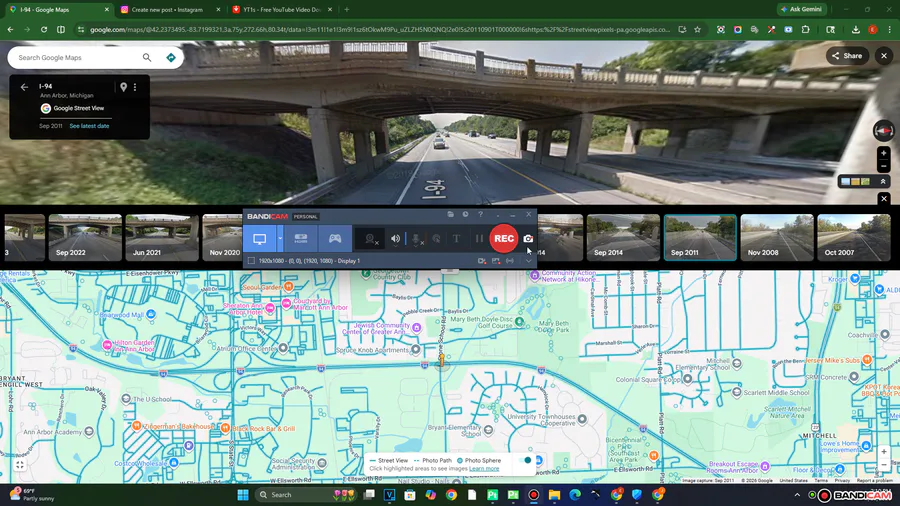
Task: Select Sep 2014 imagery thumbnail
Action: click(x=623, y=238)
